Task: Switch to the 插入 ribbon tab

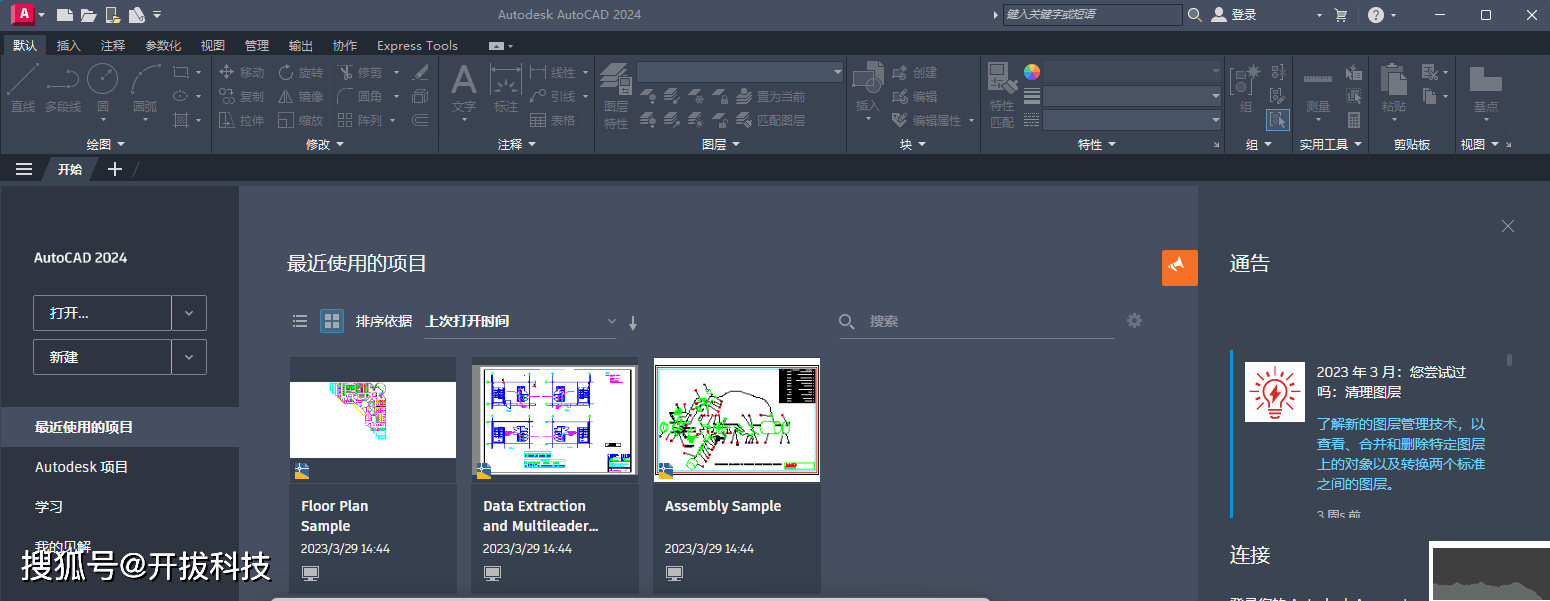Action: 69,46
